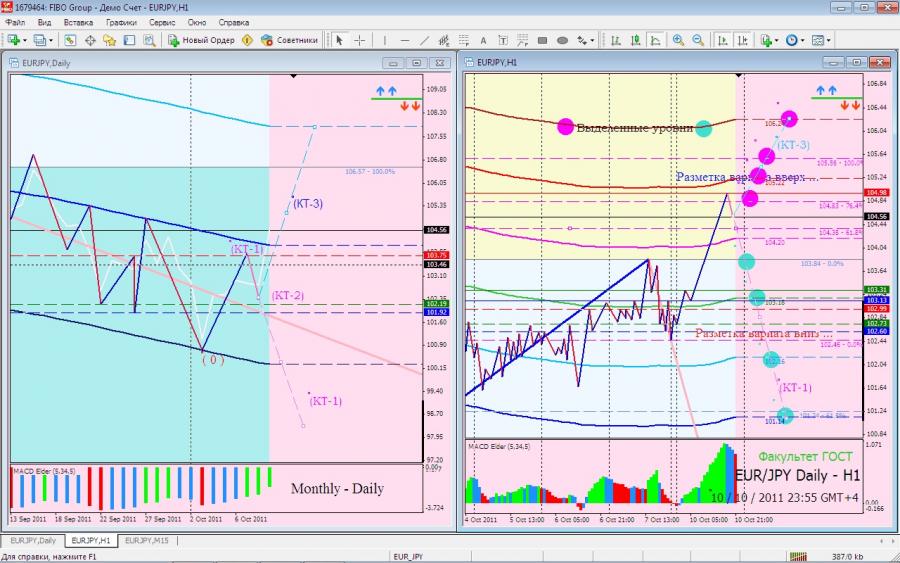Pick the Vertical Line tool

[385, 40]
